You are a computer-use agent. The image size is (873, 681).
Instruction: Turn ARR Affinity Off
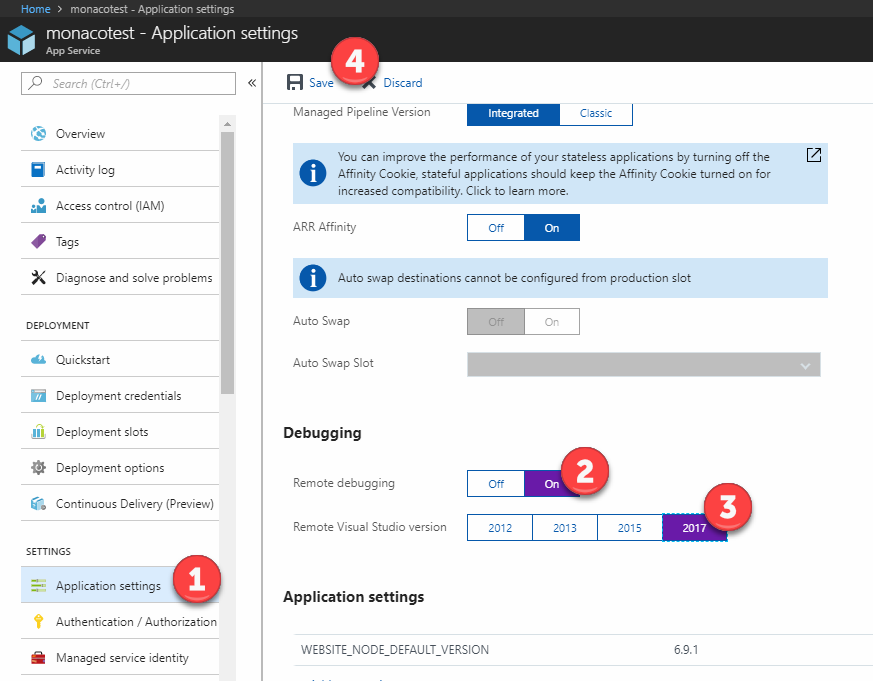pyautogui.click(x=496, y=228)
